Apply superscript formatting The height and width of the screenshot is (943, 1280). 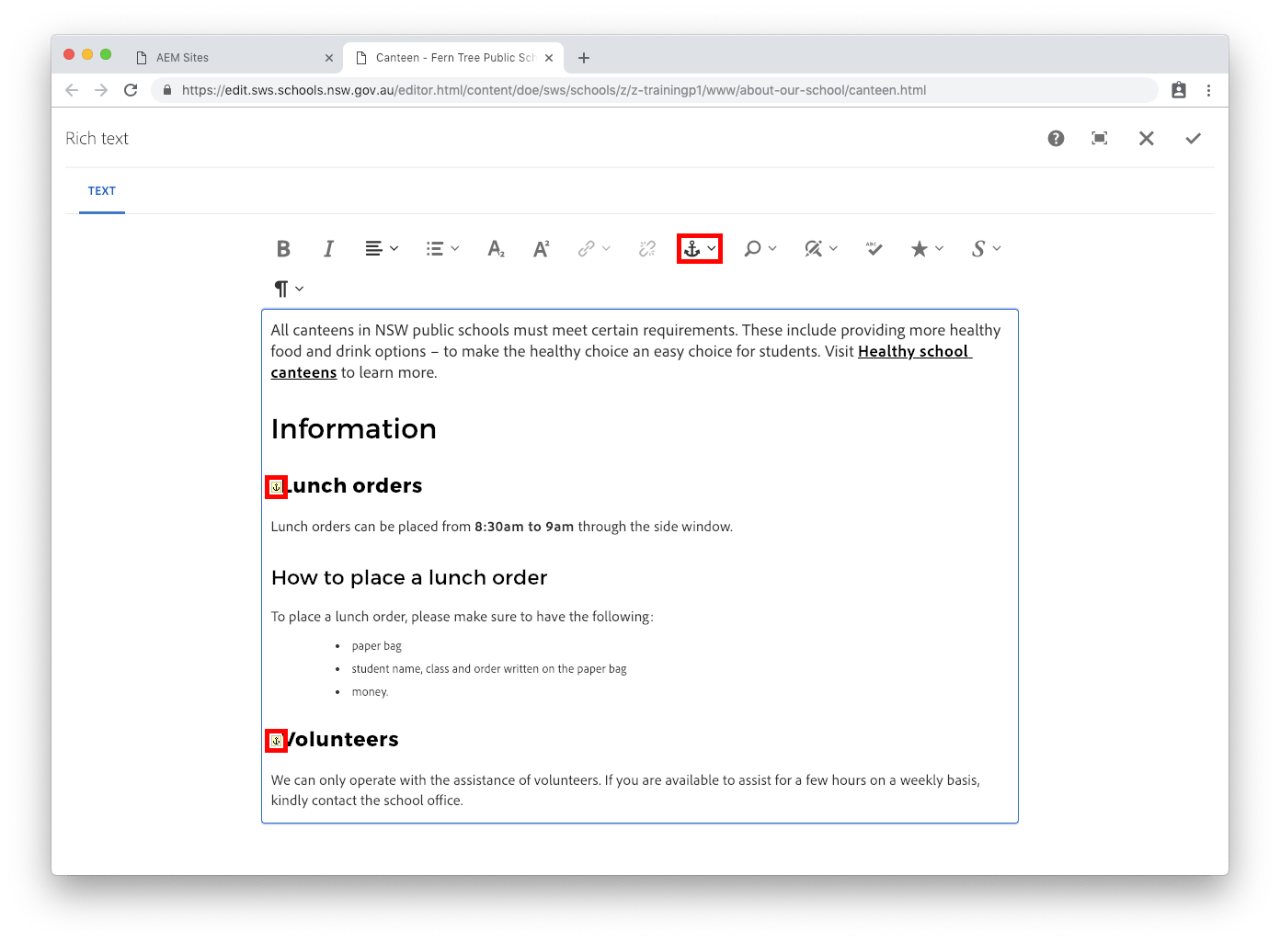(541, 249)
